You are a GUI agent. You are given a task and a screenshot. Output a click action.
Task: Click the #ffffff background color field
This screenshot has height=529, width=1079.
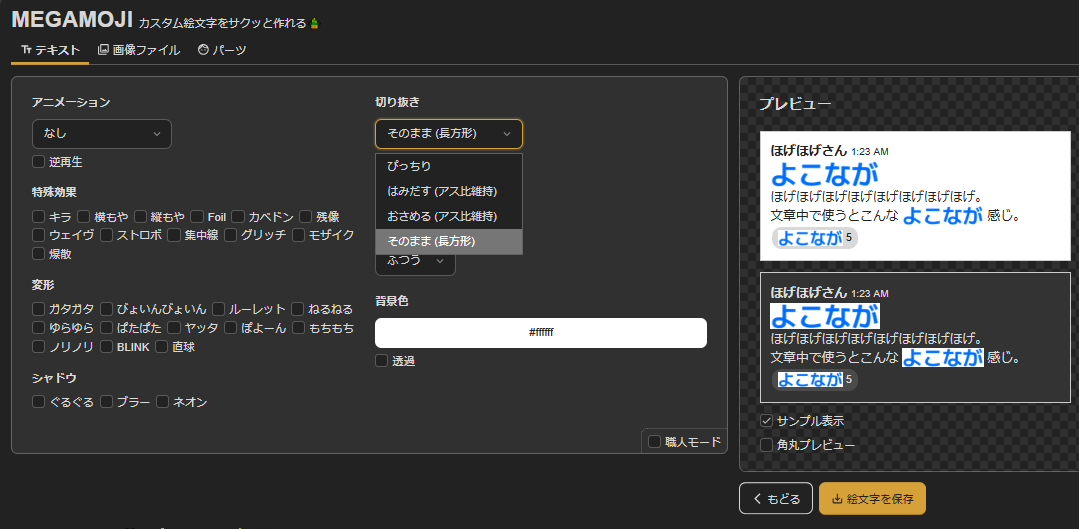point(540,332)
